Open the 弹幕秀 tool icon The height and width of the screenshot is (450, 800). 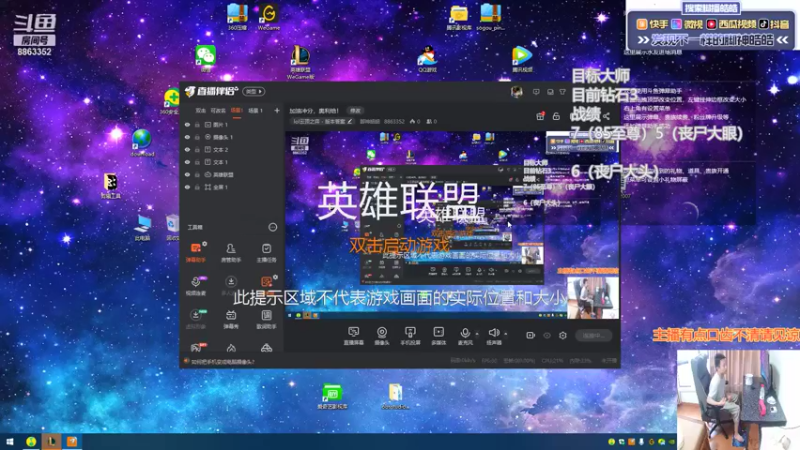click(231, 319)
